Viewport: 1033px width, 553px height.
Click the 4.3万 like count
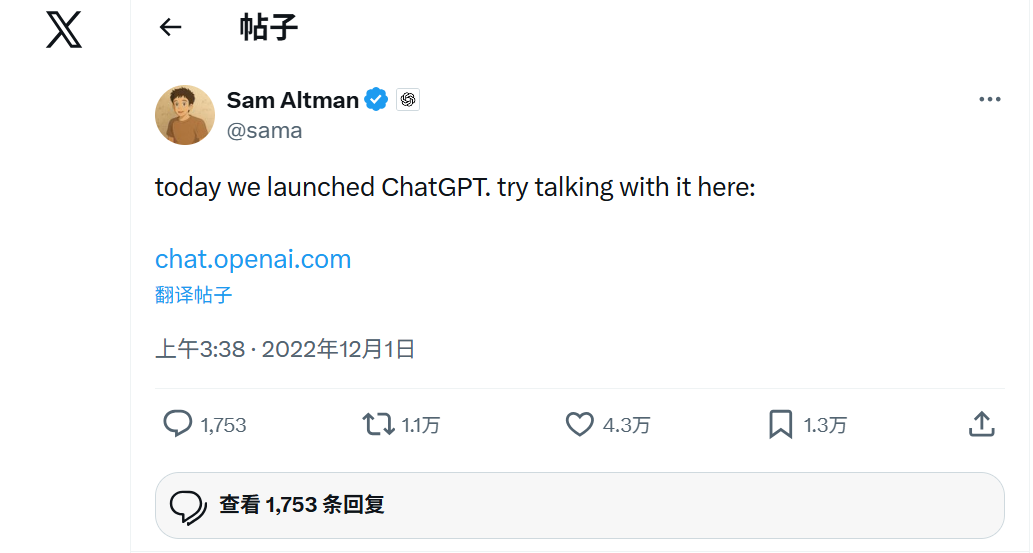click(626, 425)
